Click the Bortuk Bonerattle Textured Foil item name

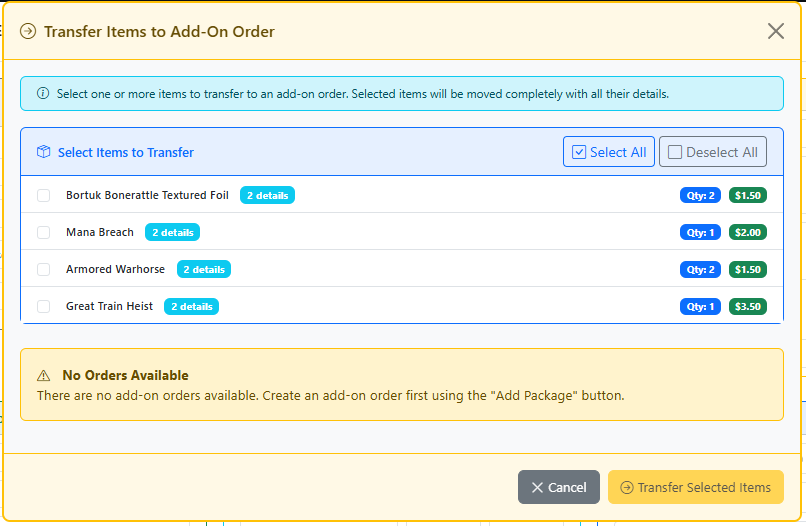pos(147,195)
